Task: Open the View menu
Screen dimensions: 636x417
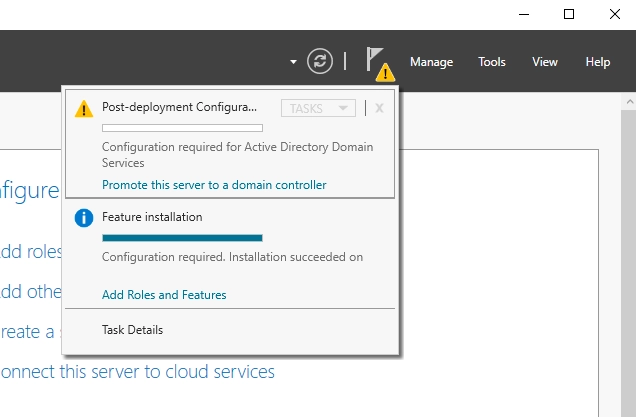Action: click(x=544, y=62)
